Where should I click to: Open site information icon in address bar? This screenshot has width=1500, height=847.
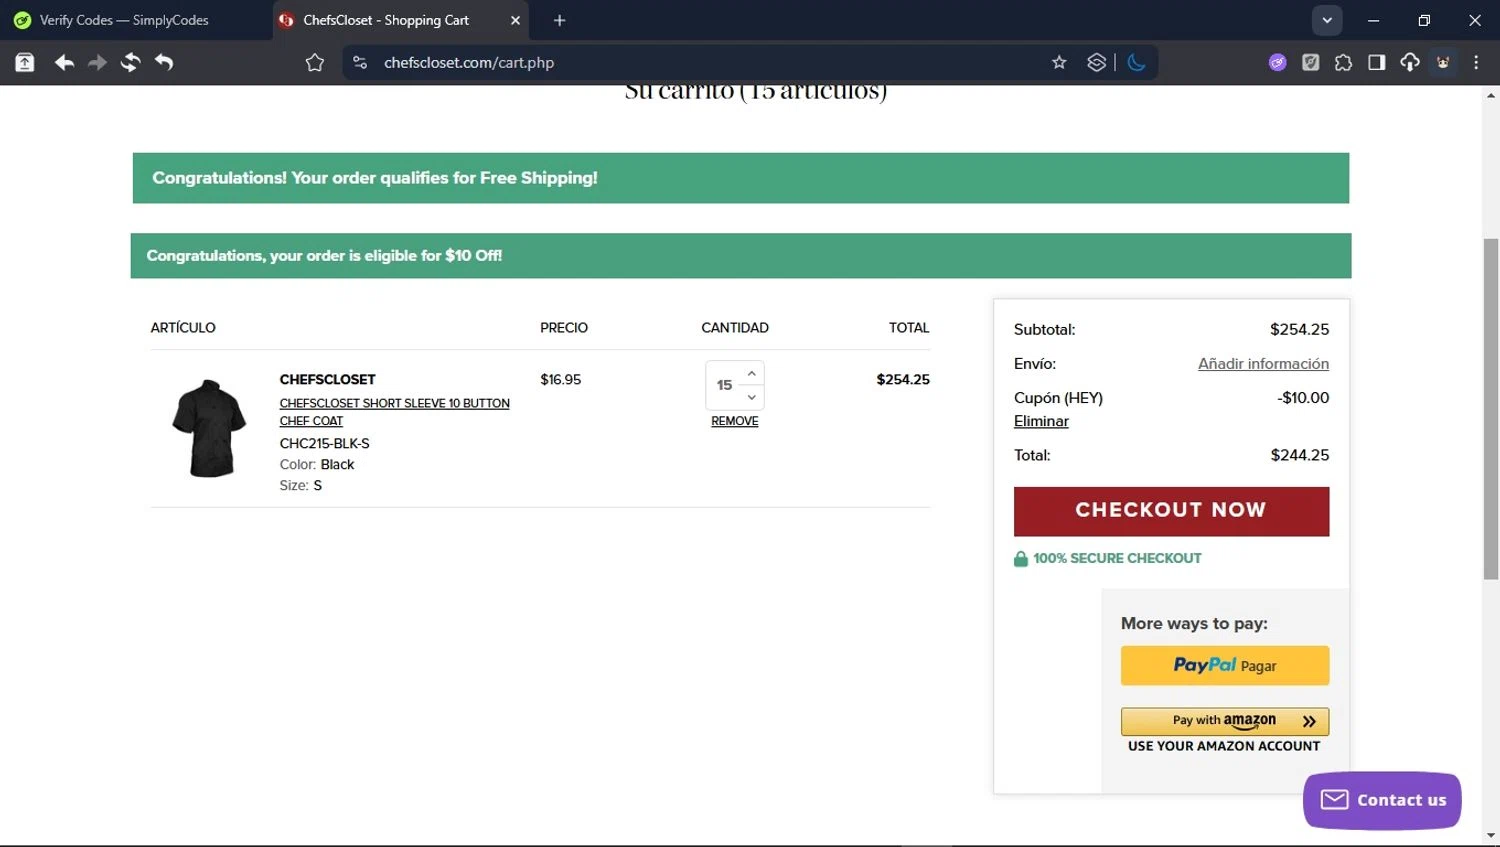[x=360, y=63]
